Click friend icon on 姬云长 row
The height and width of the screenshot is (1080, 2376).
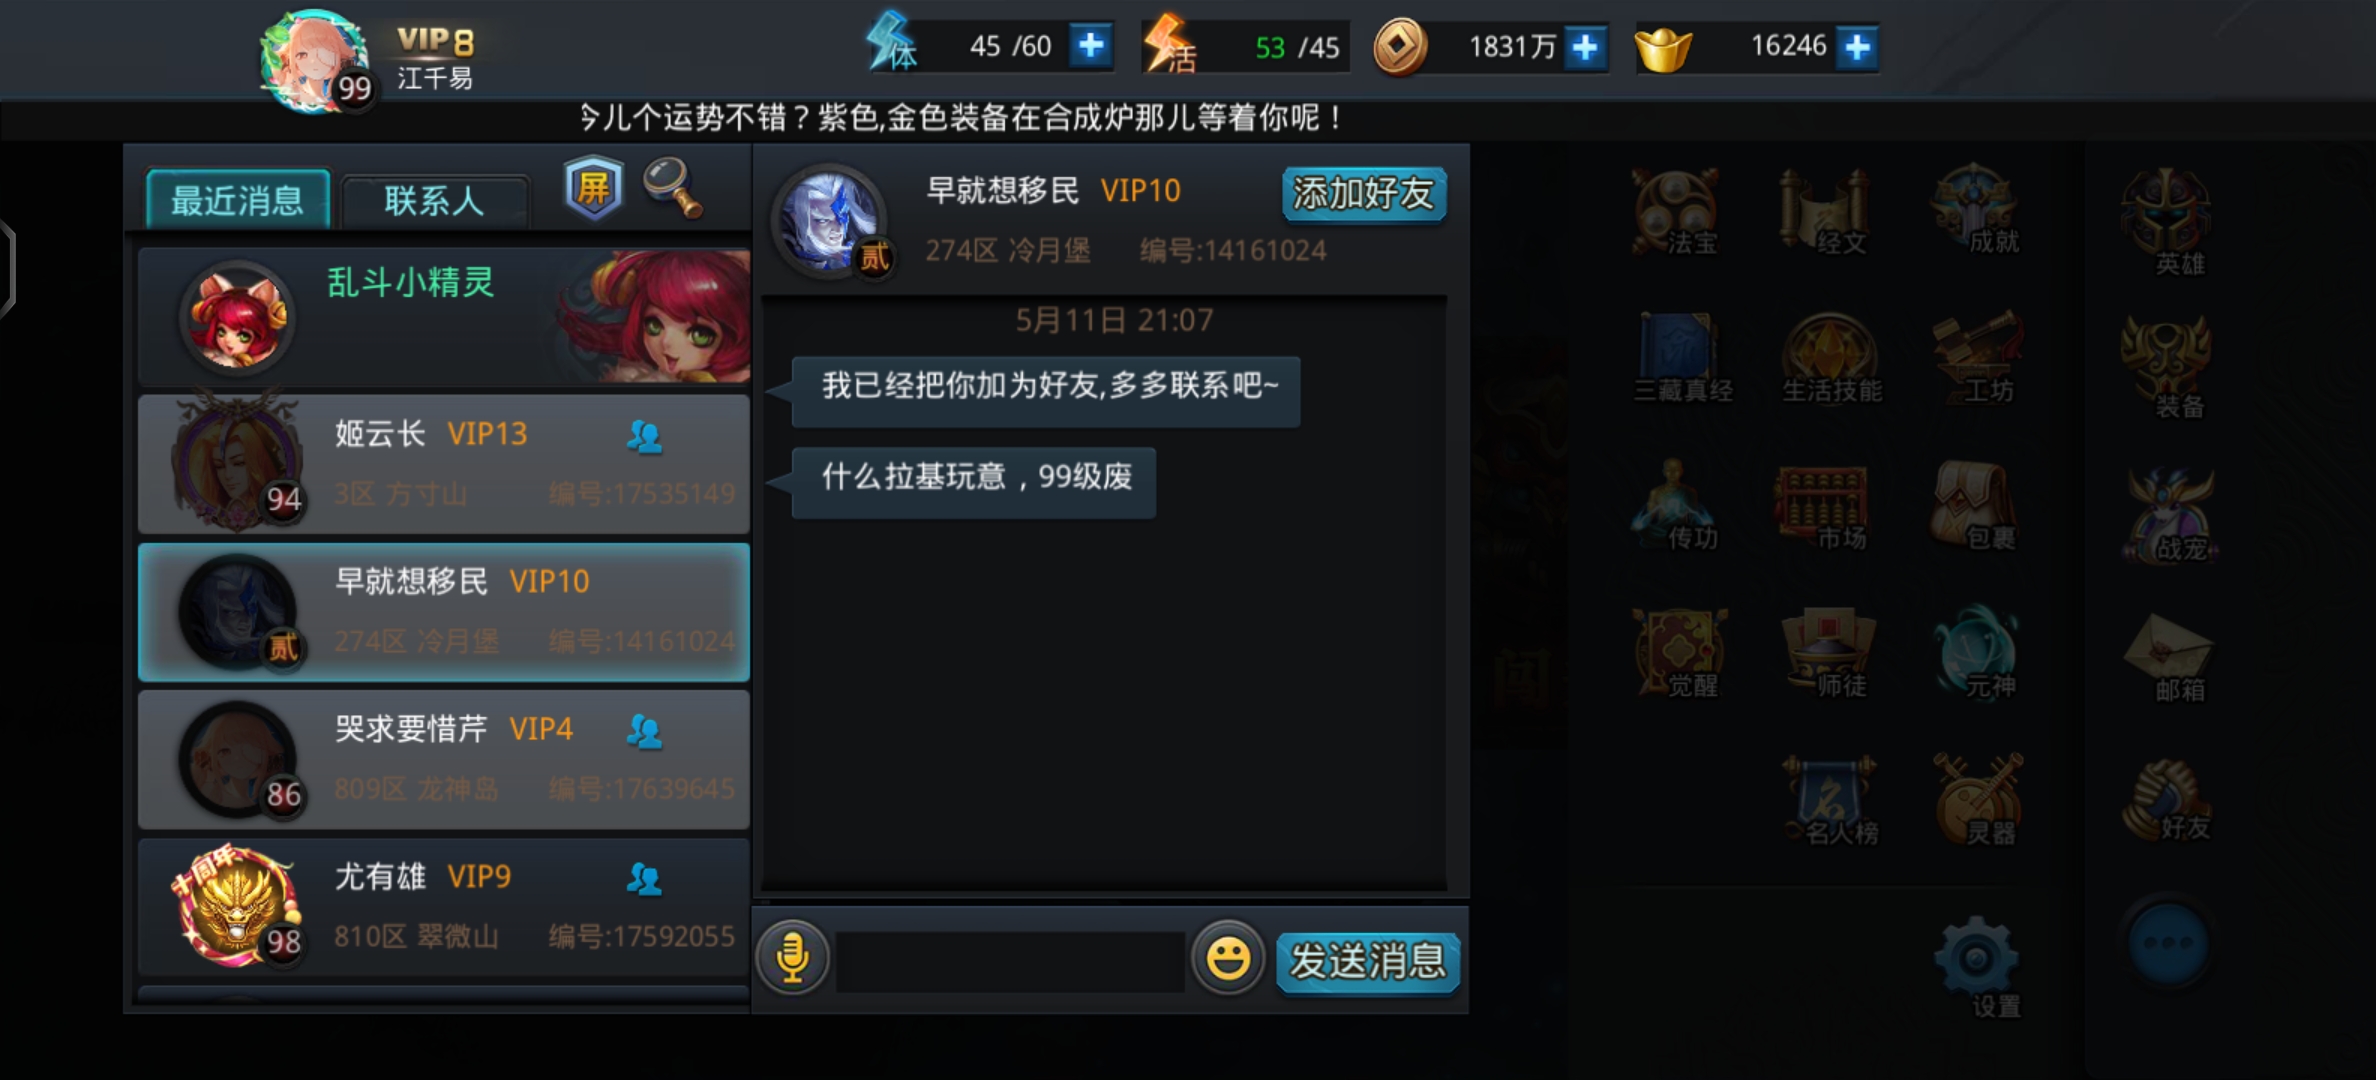click(644, 436)
